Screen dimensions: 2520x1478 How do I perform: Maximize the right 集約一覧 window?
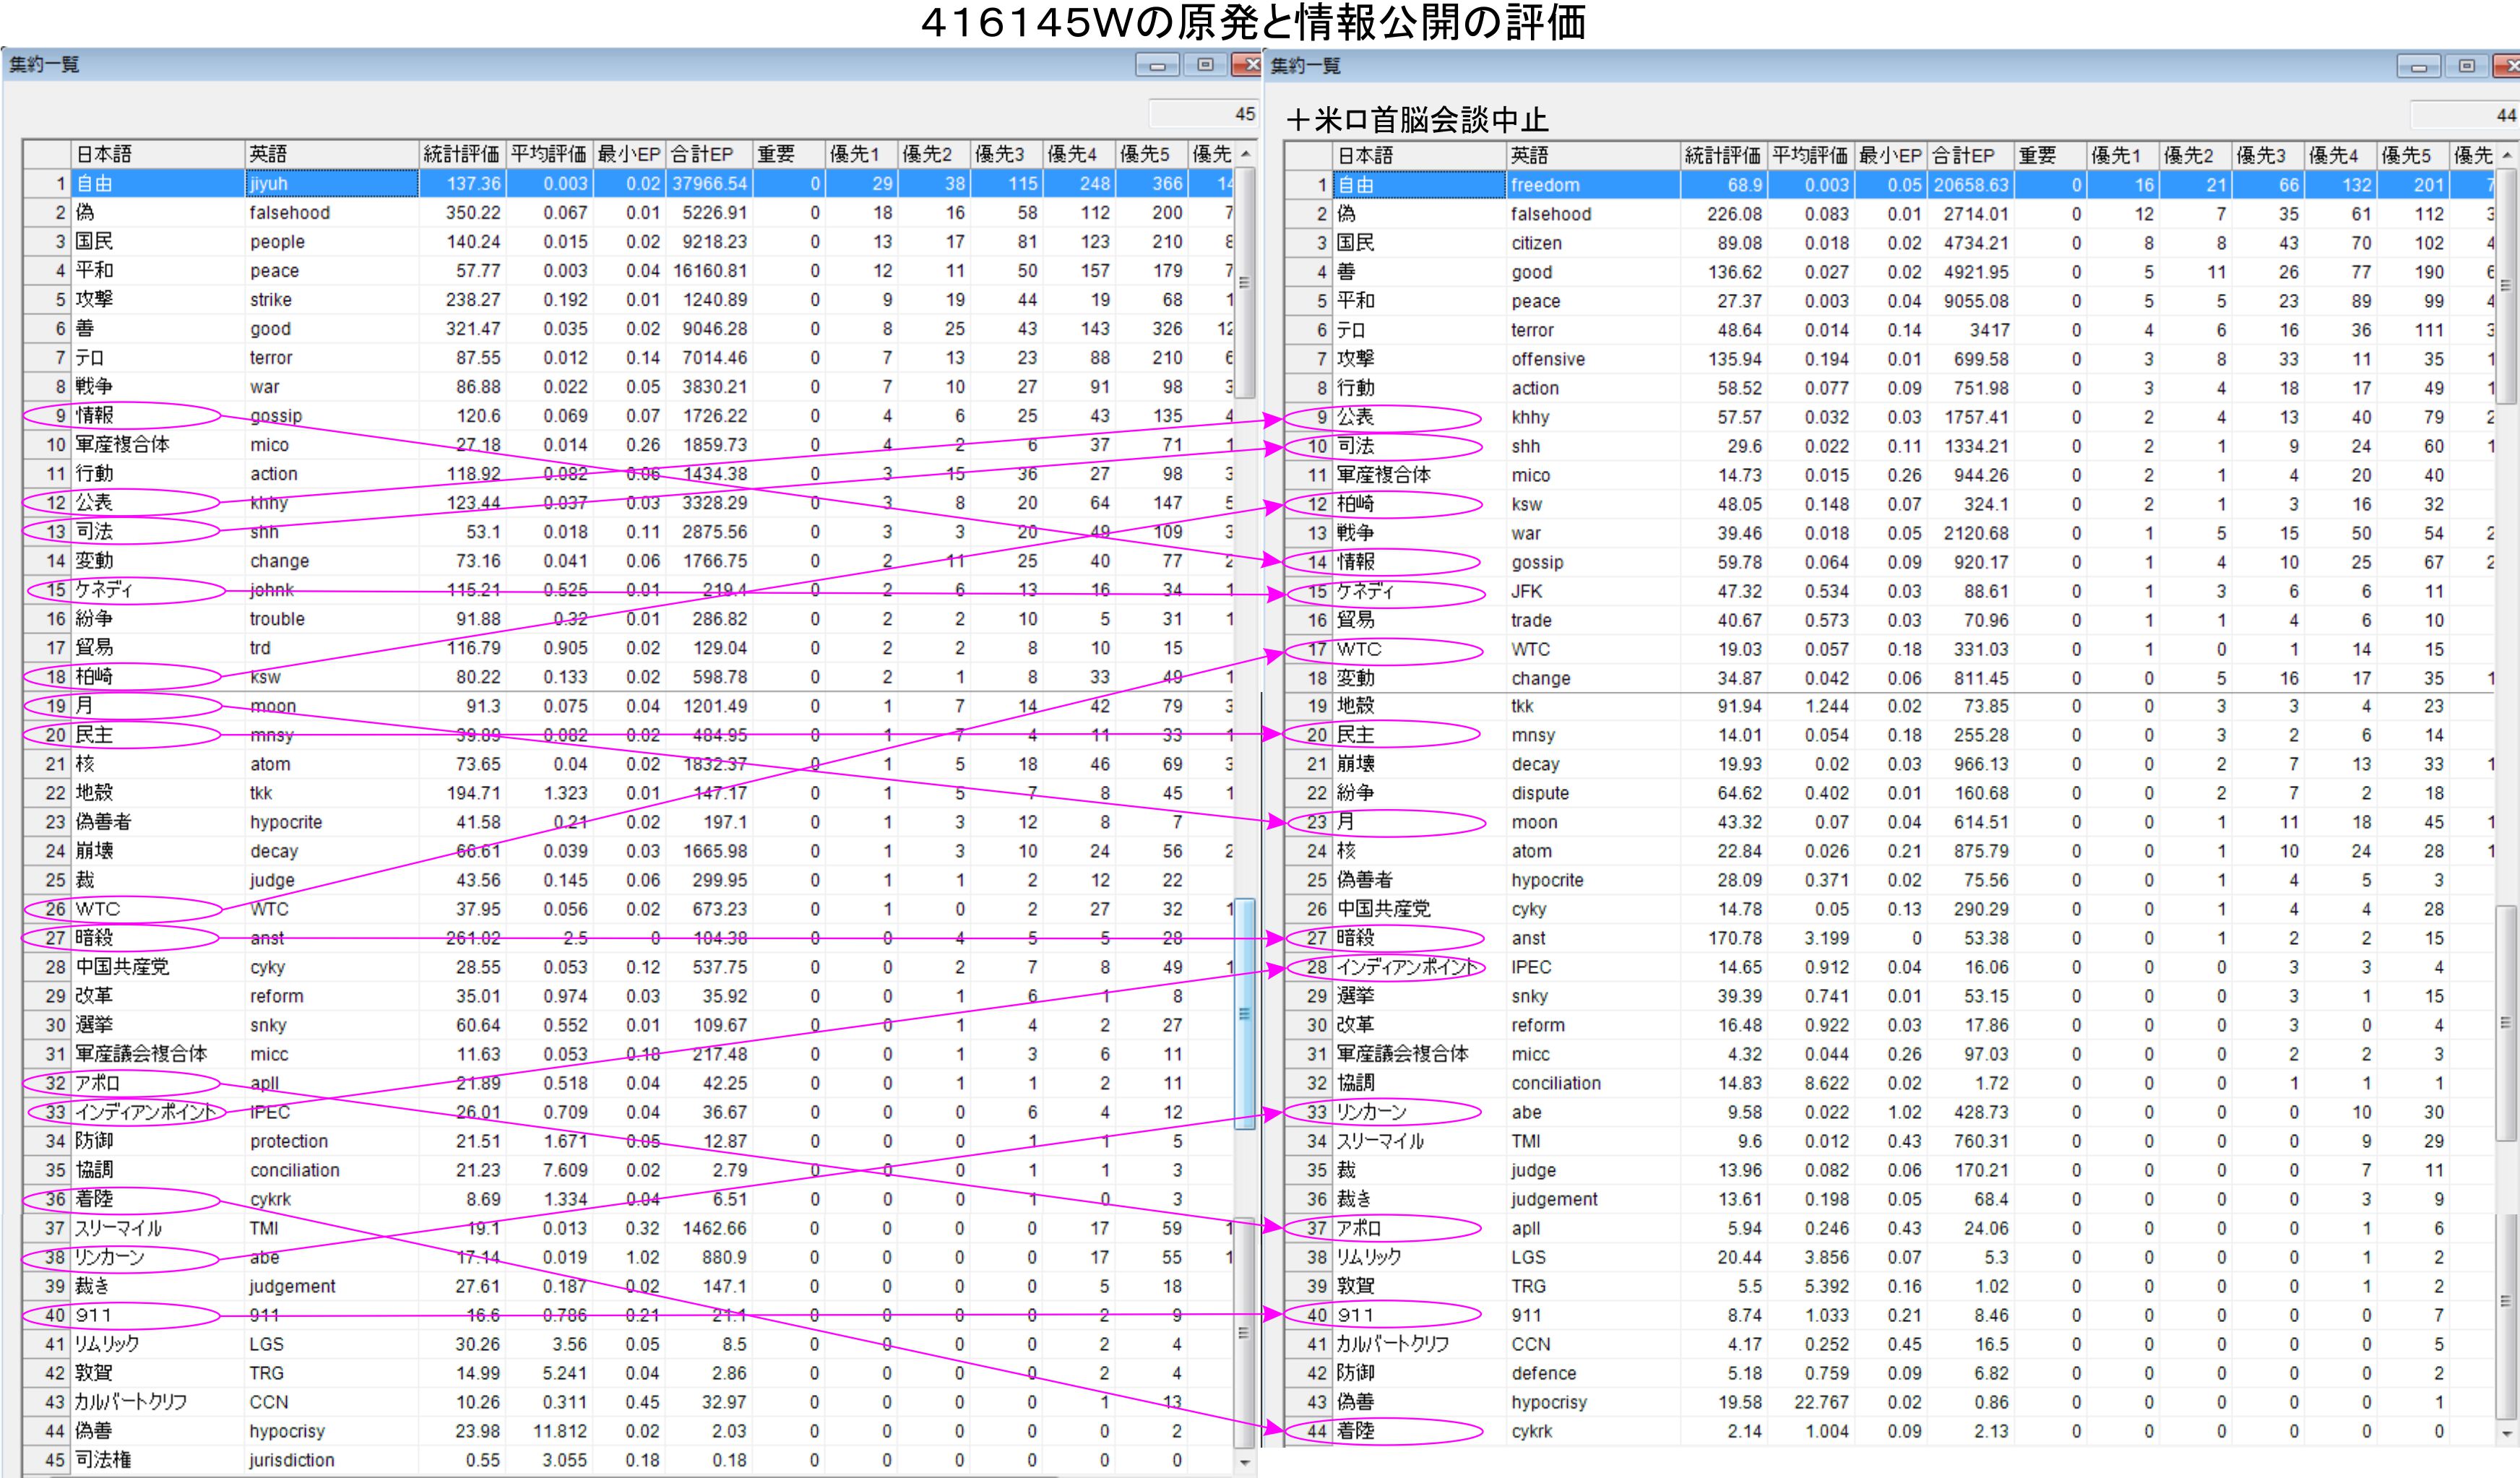coord(2466,67)
